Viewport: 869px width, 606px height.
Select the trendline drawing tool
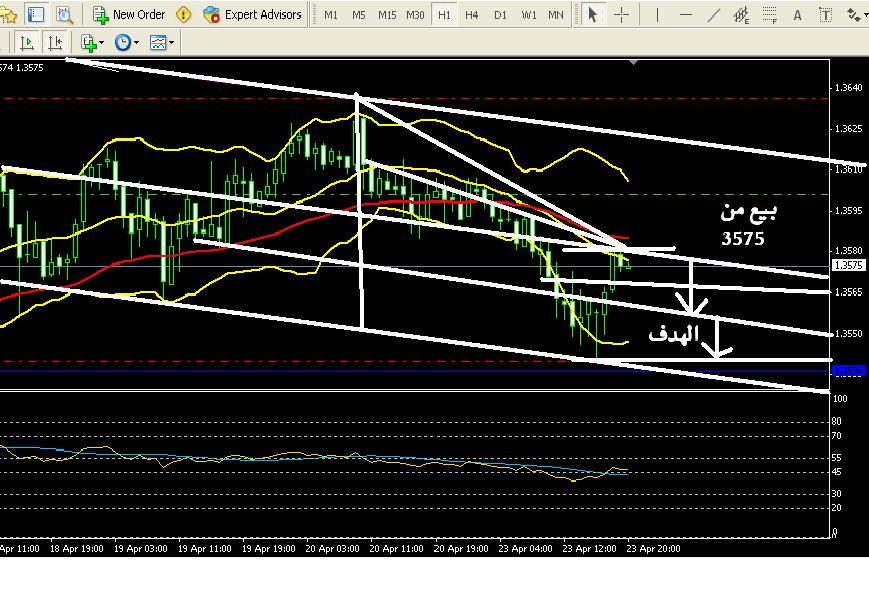[713, 15]
